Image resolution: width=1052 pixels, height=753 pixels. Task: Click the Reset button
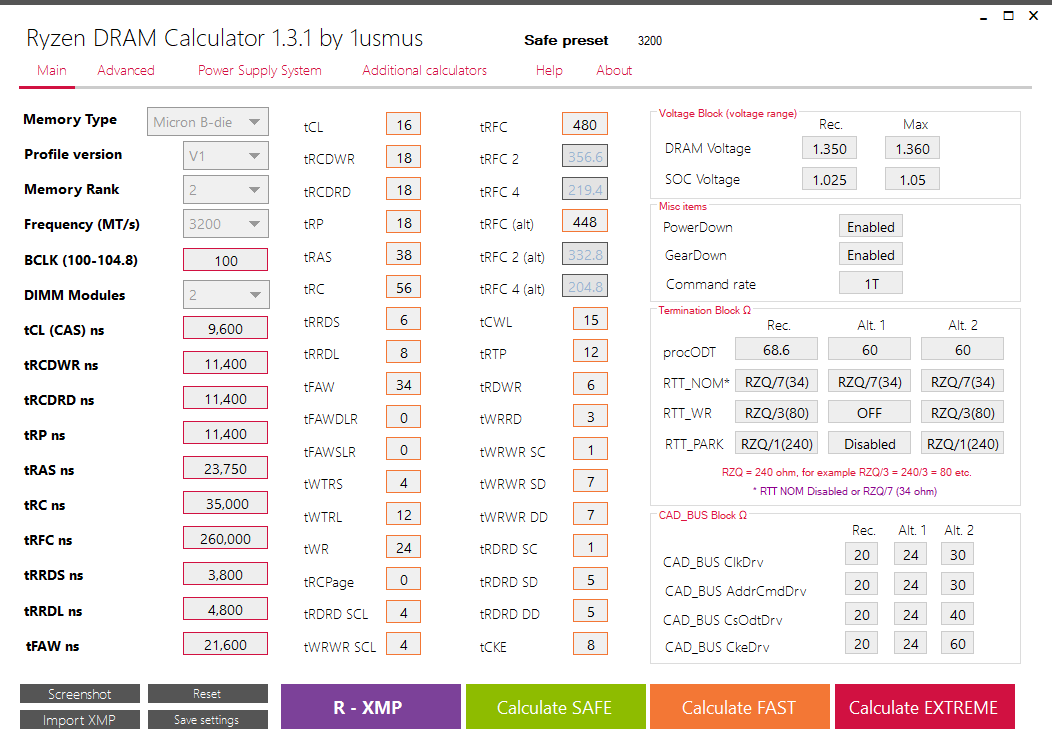[207, 694]
